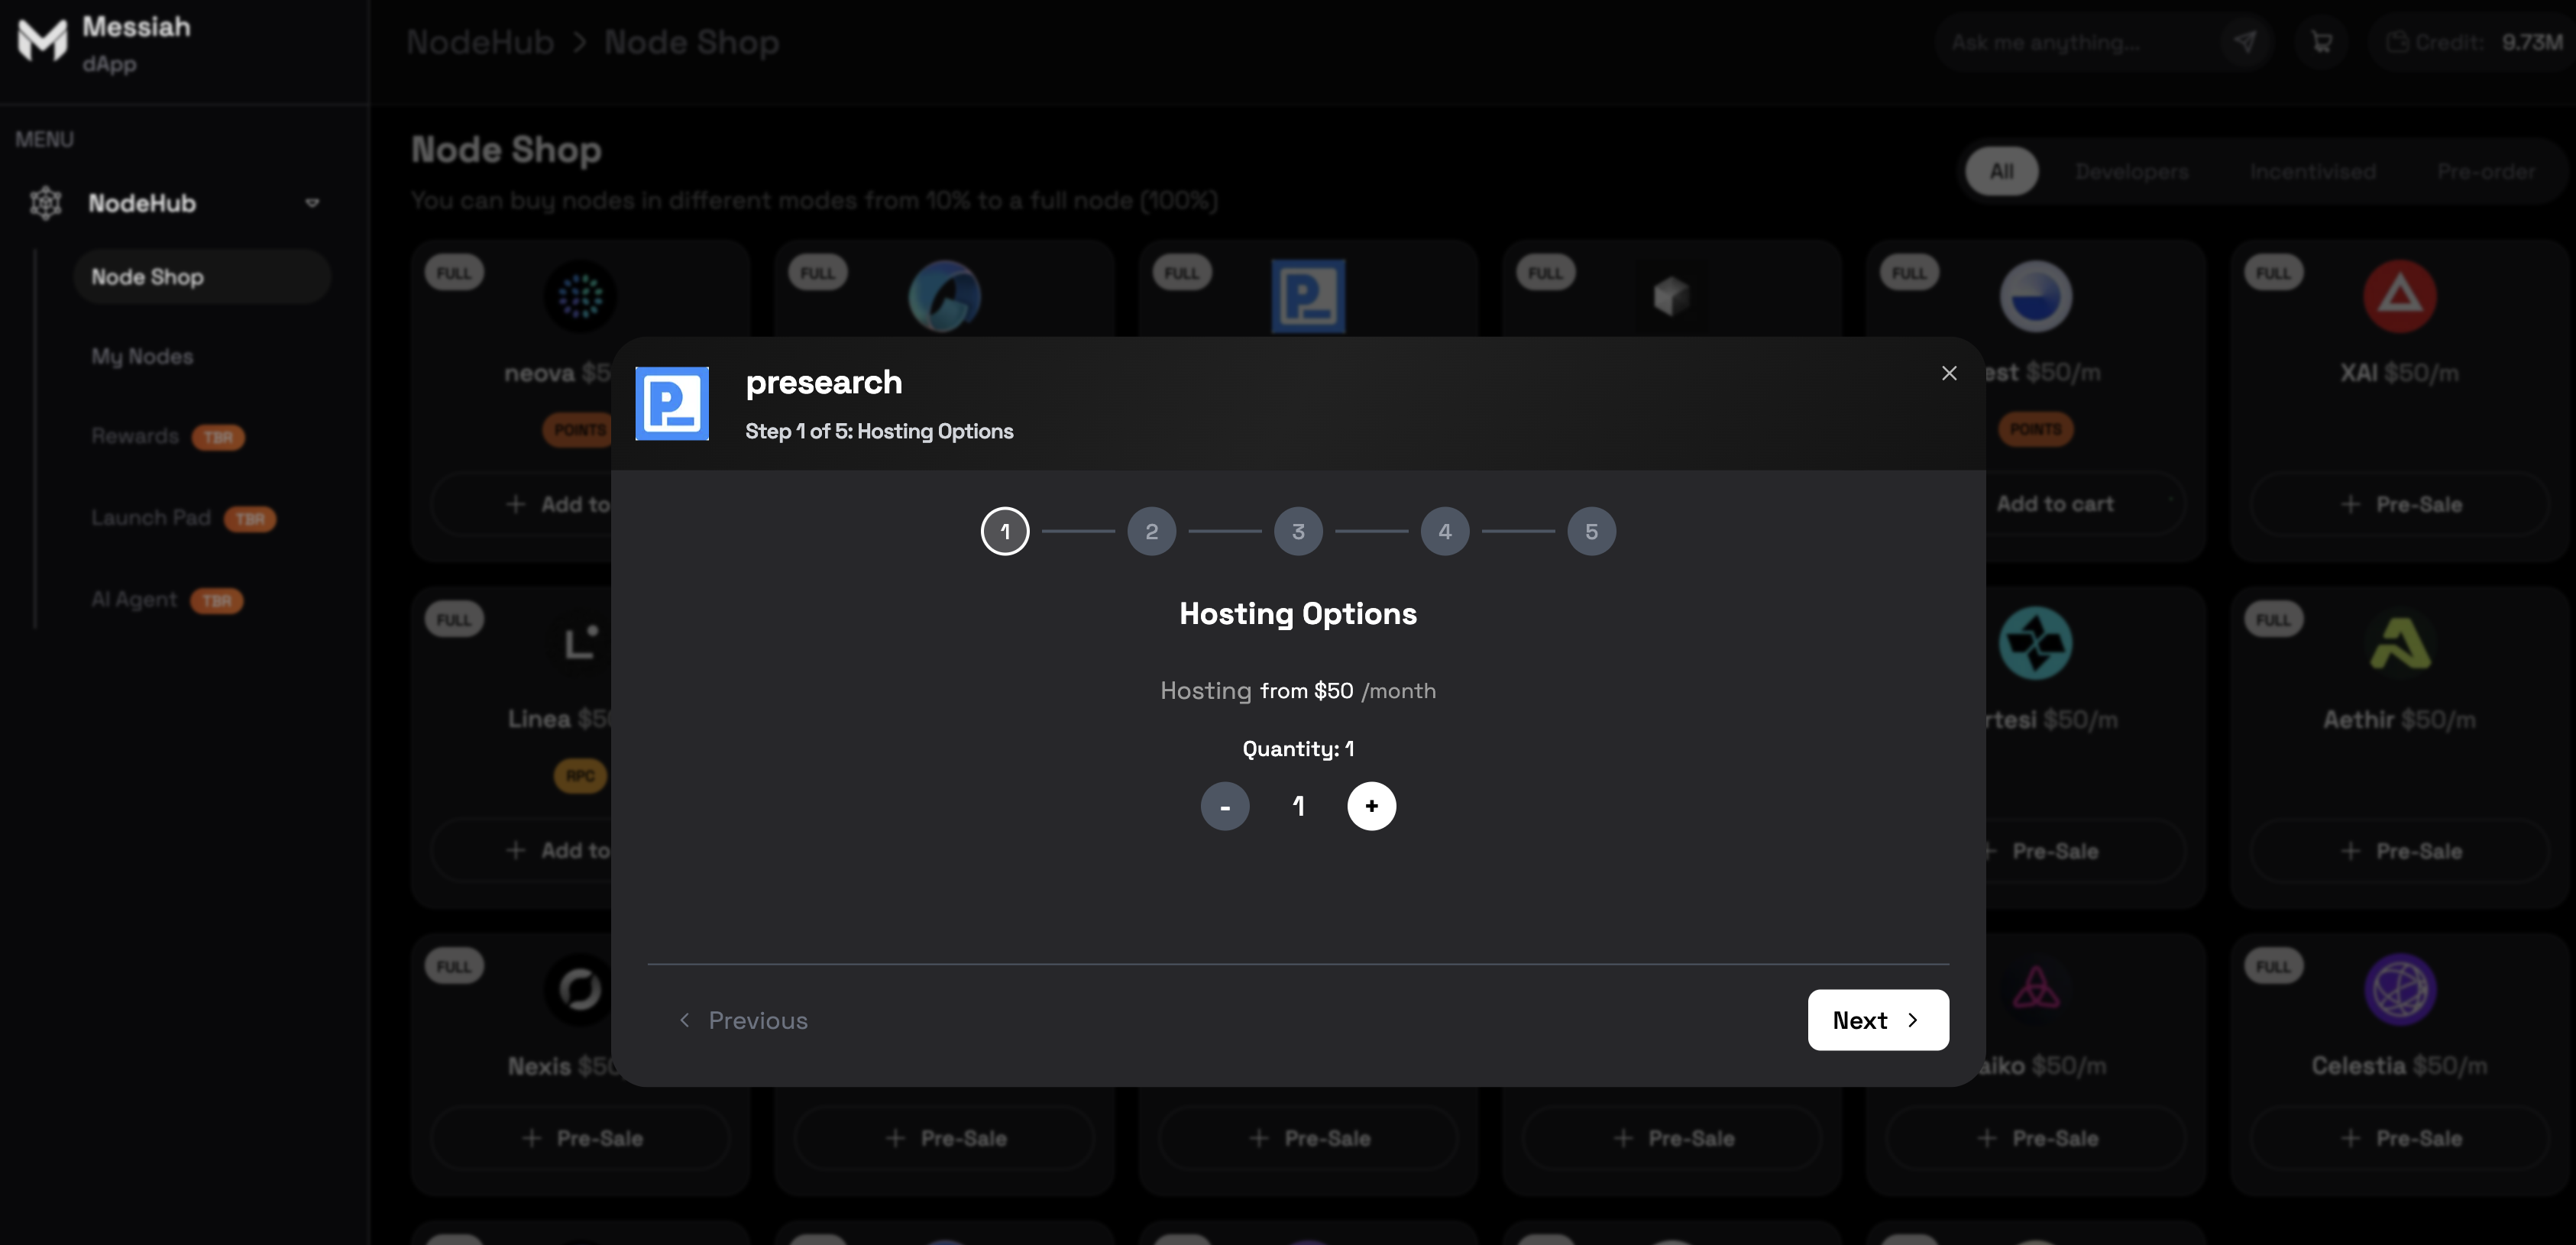
Task: Open Rewards in sidebar
Action: click(134, 436)
